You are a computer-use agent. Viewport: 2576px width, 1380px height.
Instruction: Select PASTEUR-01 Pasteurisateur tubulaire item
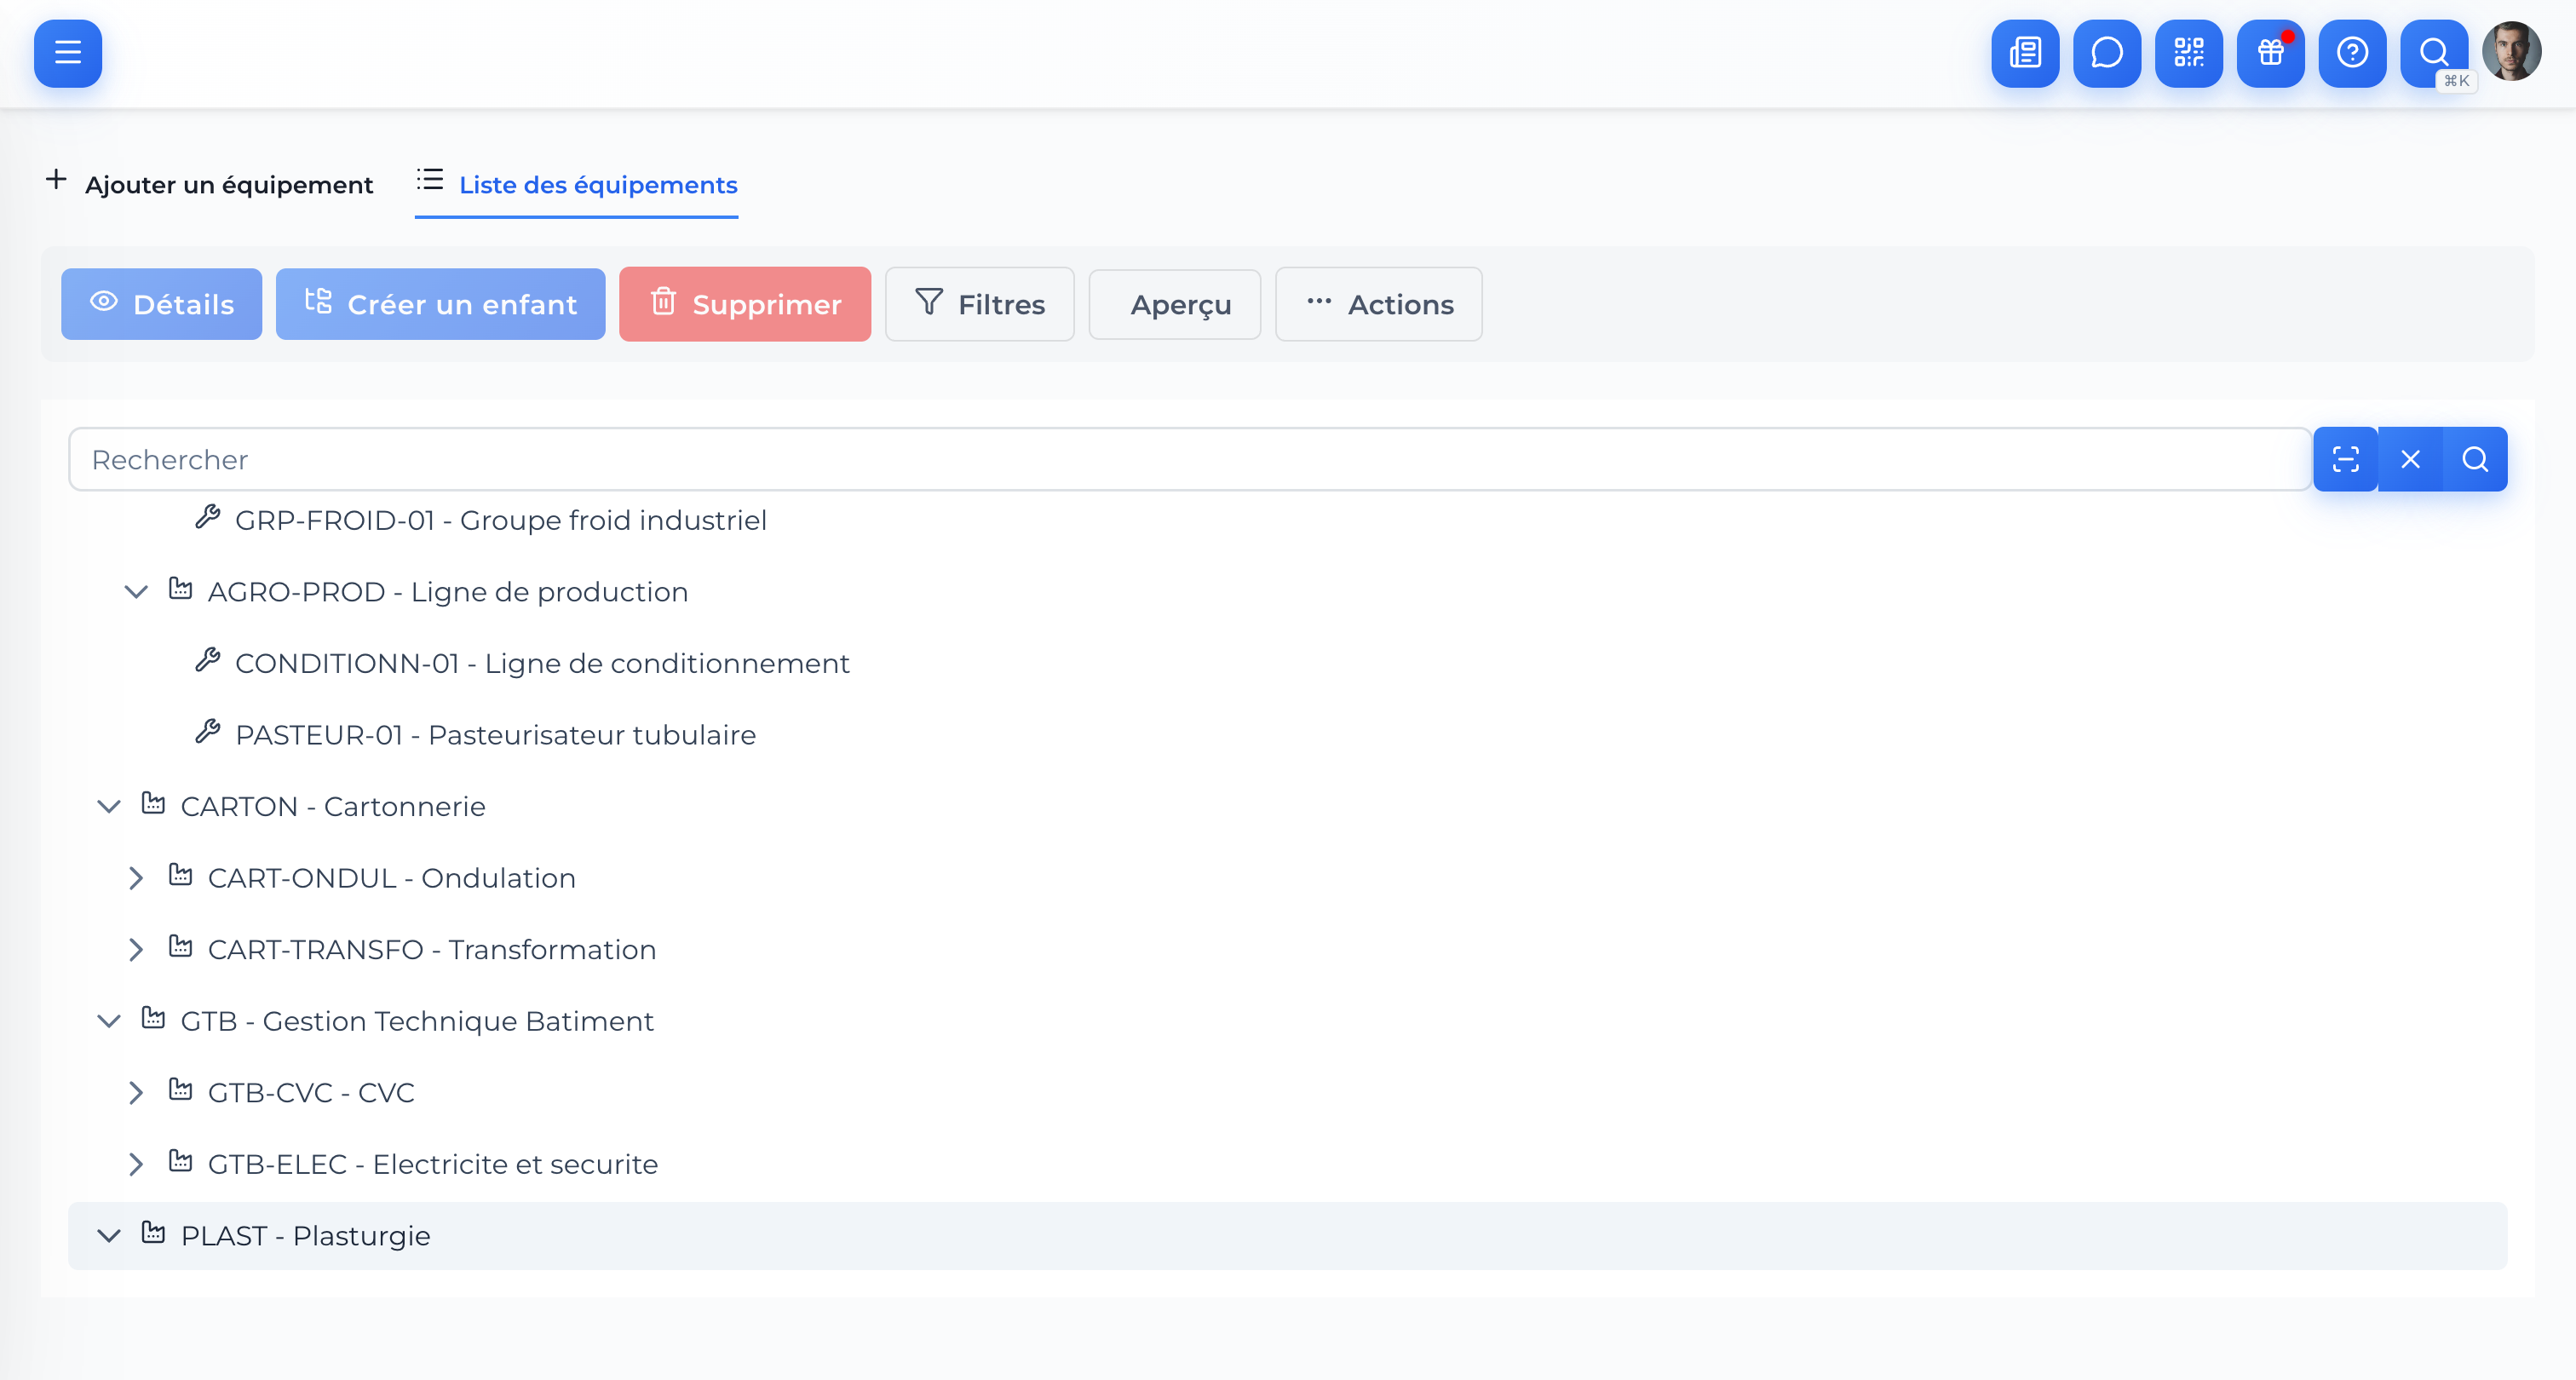[495, 735]
